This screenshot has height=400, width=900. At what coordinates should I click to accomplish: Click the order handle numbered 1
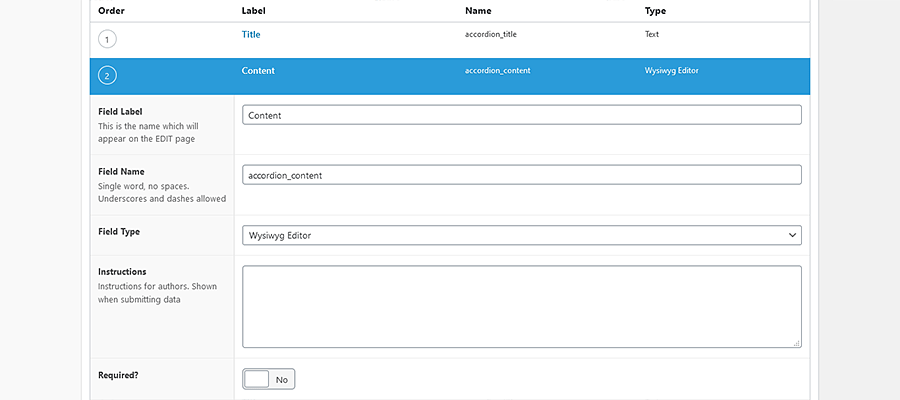click(x=107, y=39)
